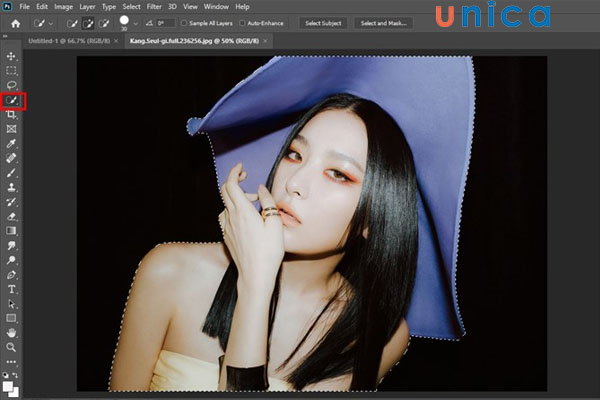Swap foreground and background colors
This screenshot has height=400, width=600.
pos(15,375)
